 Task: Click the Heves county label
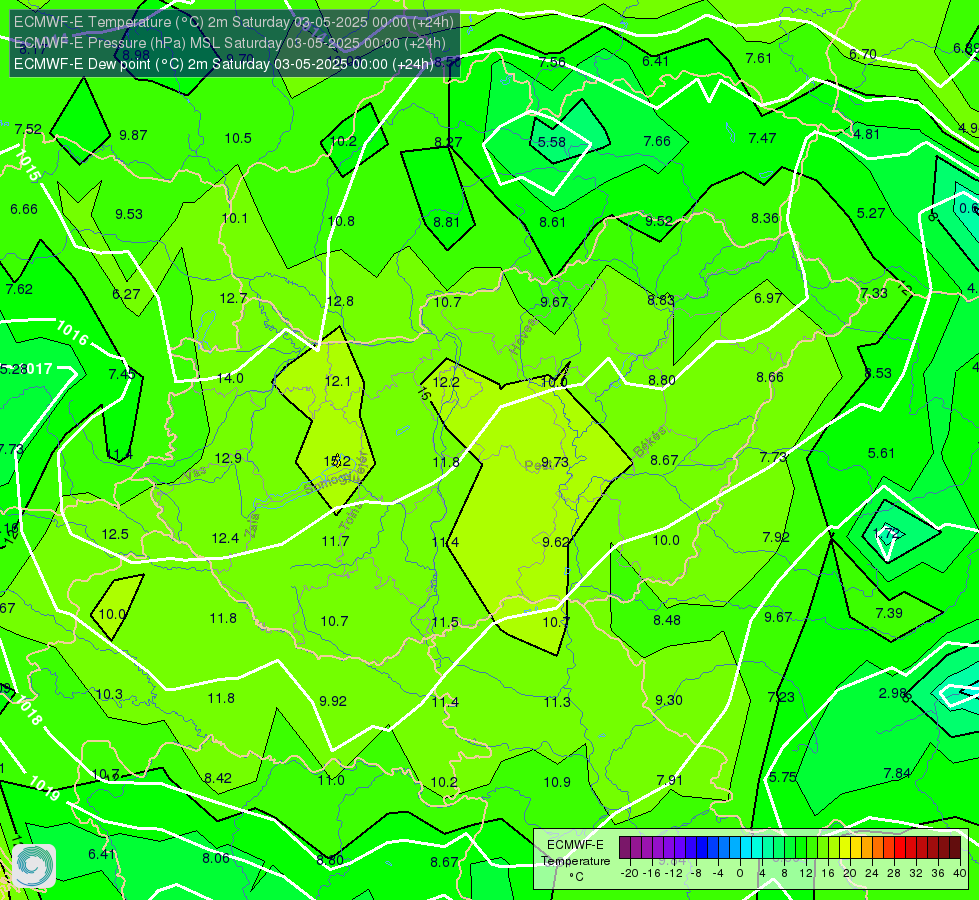523,336
